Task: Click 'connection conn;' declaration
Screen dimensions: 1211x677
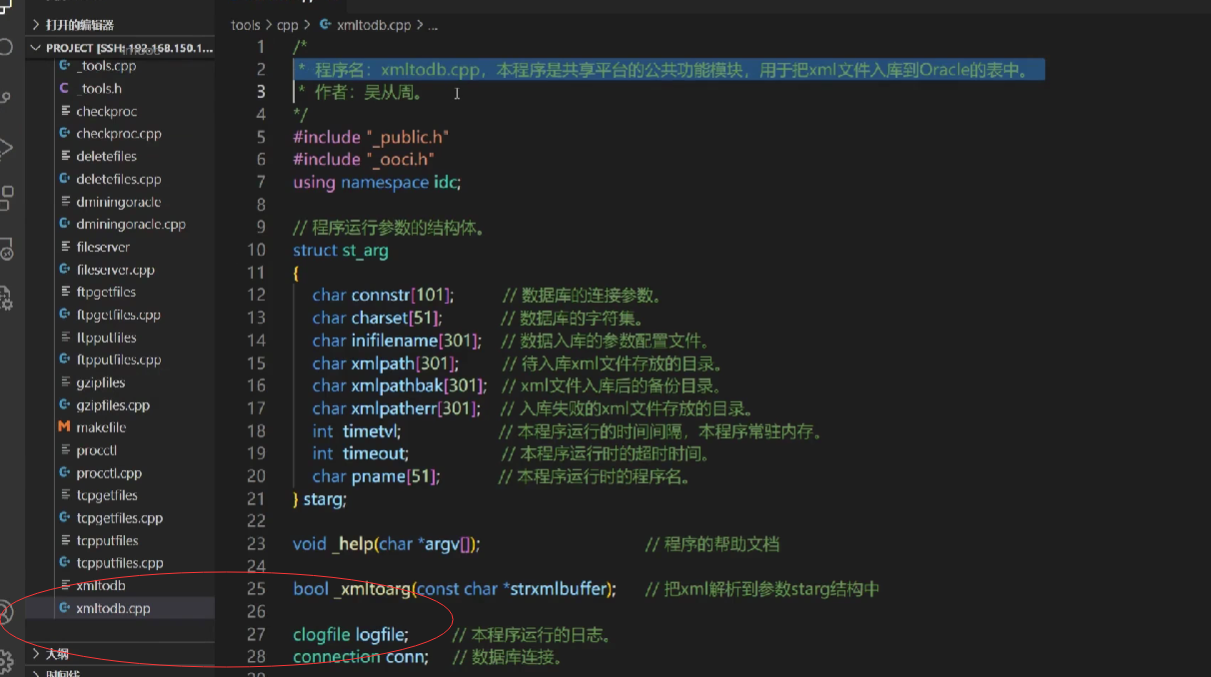Action: (361, 657)
